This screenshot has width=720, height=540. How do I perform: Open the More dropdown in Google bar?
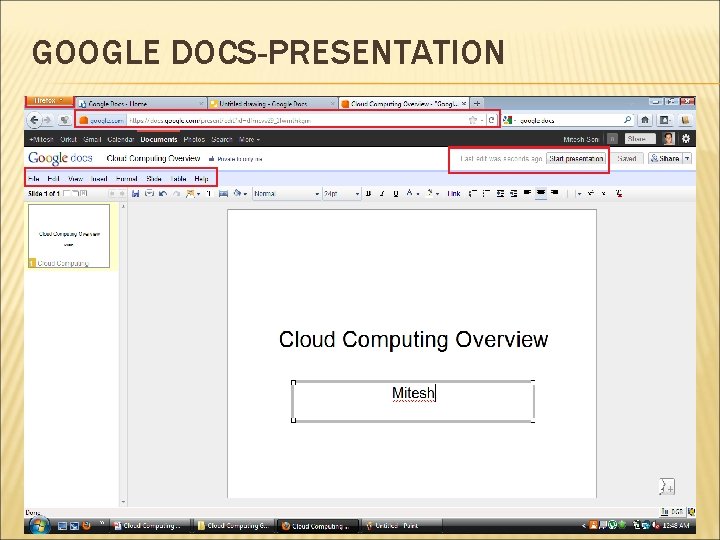249,139
